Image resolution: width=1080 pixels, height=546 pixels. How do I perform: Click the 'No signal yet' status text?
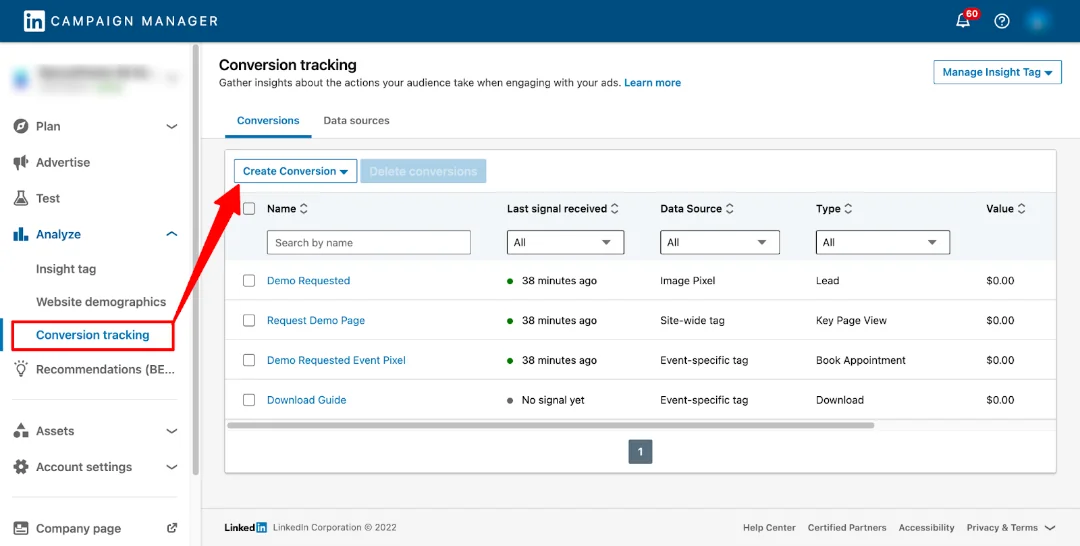click(553, 400)
